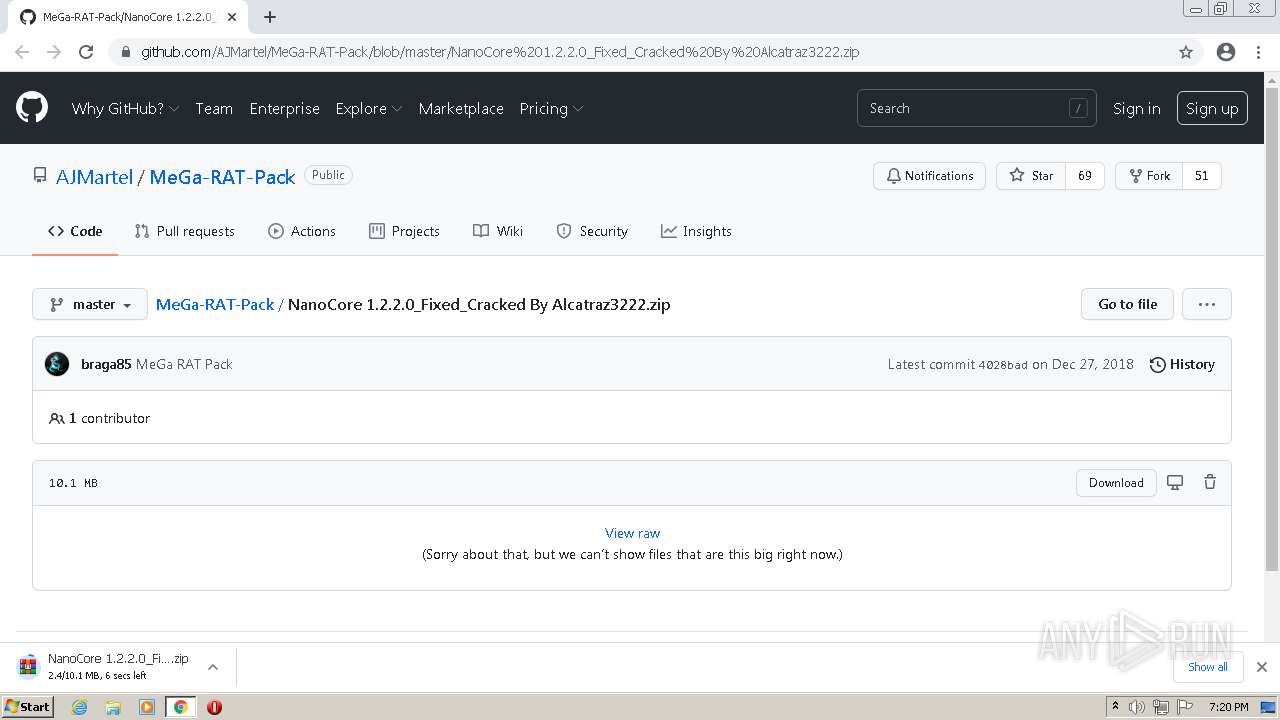This screenshot has height=720, width=1280.
Task: Expand Why GitHub? menu
Action: click(x=125, y=108)
